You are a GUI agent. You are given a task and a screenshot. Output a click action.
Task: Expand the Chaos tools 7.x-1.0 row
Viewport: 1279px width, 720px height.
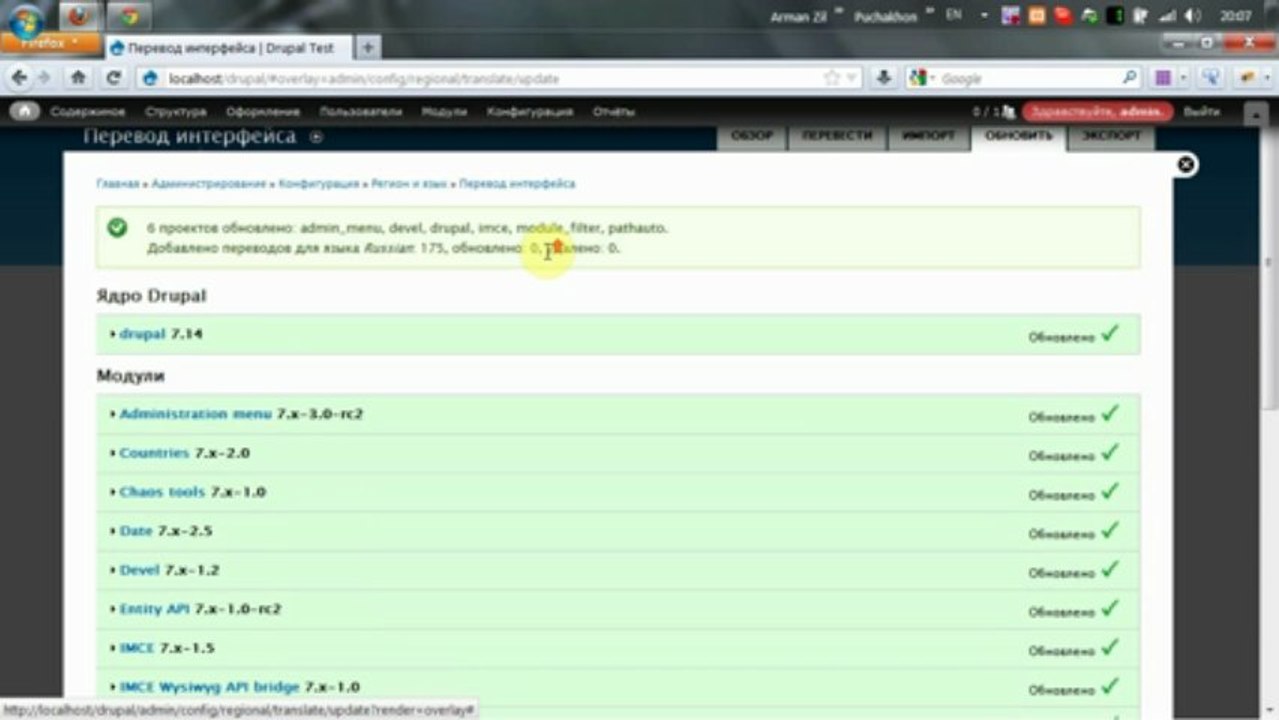click(618, 492)
